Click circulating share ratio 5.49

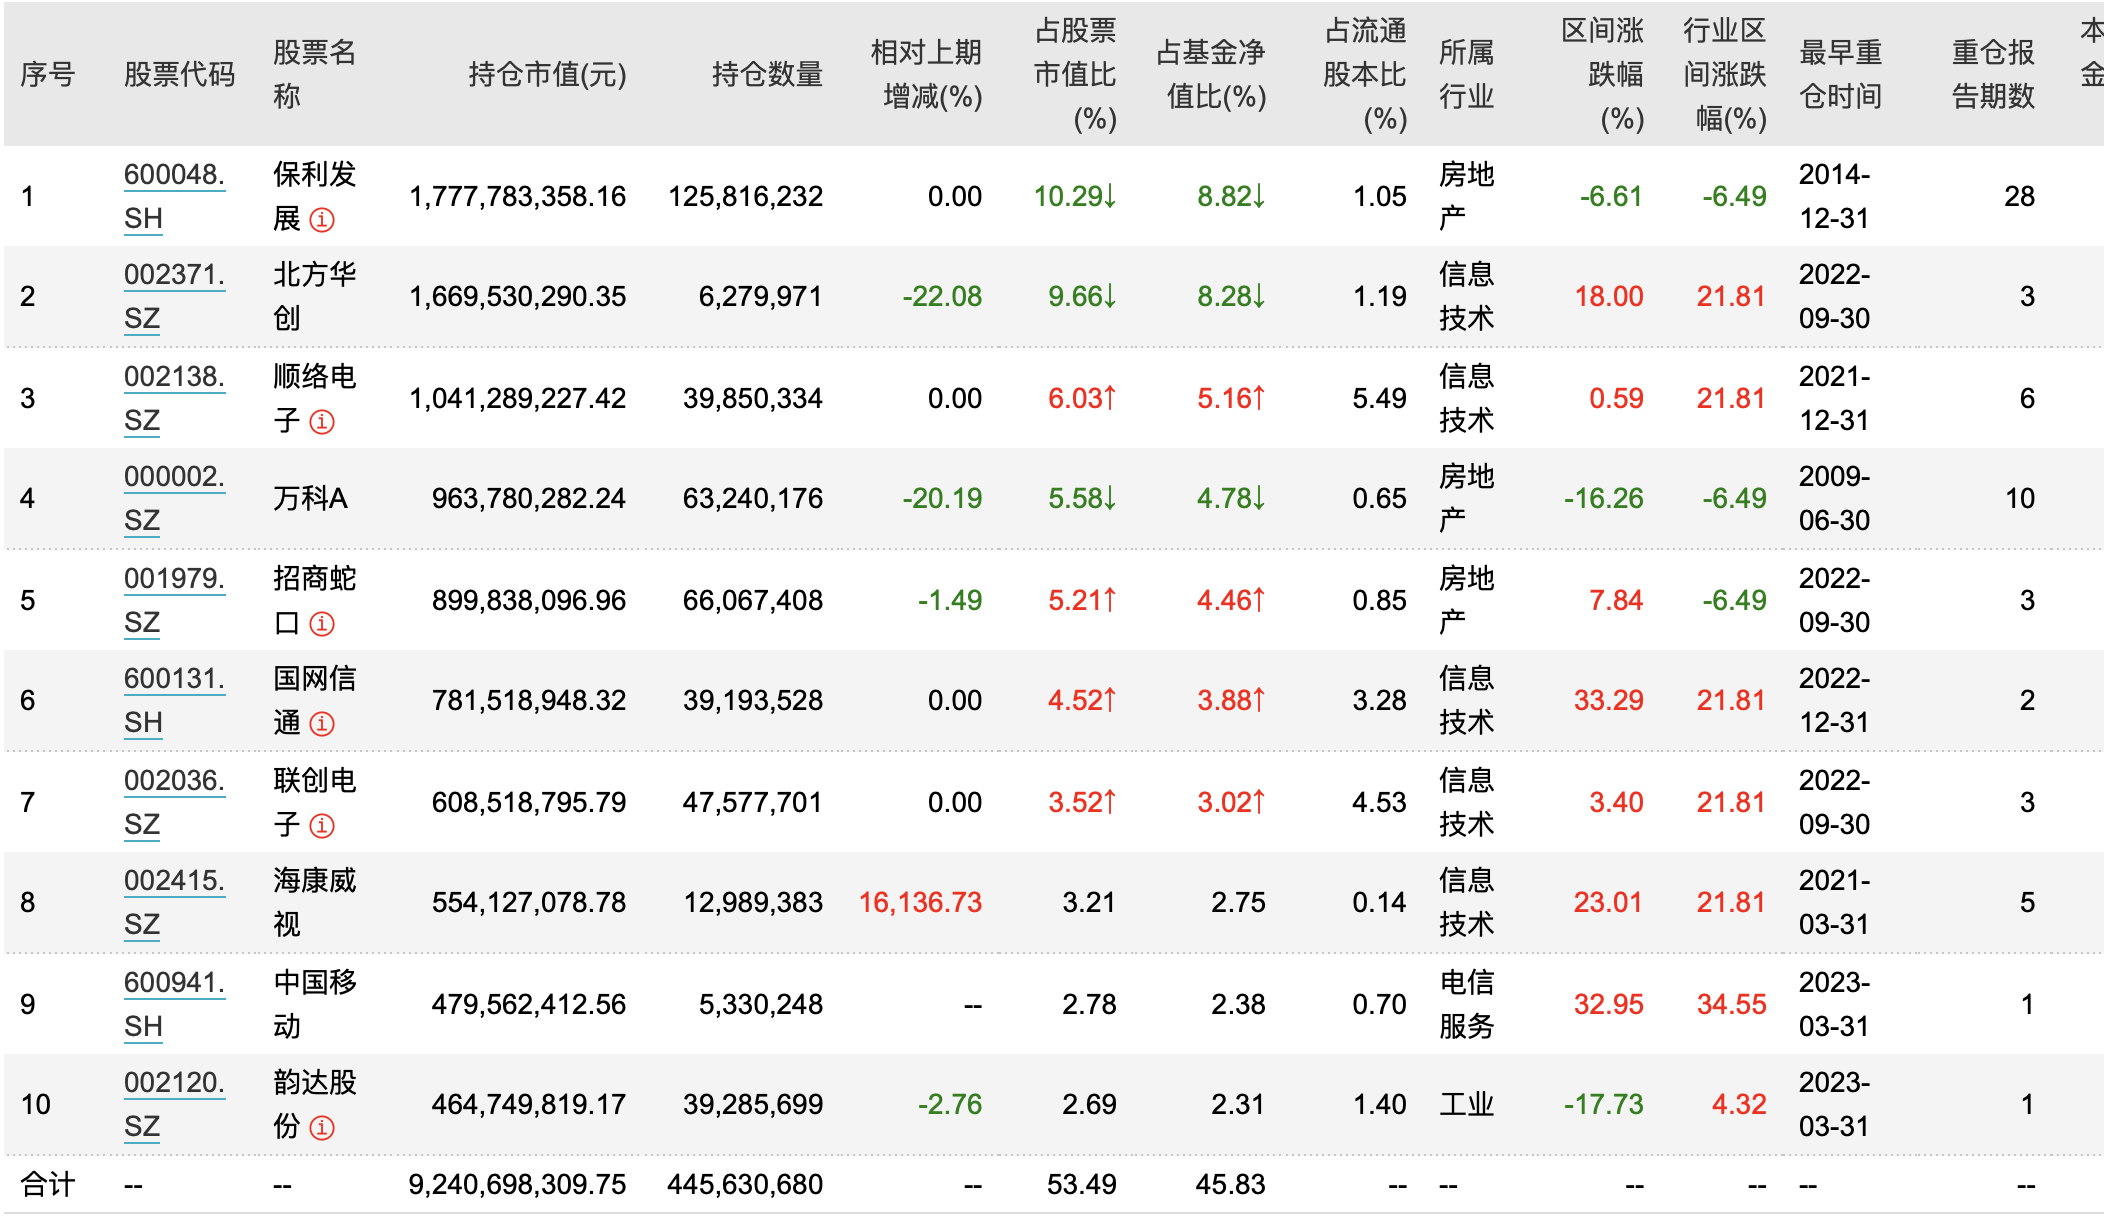point(1380,398)
